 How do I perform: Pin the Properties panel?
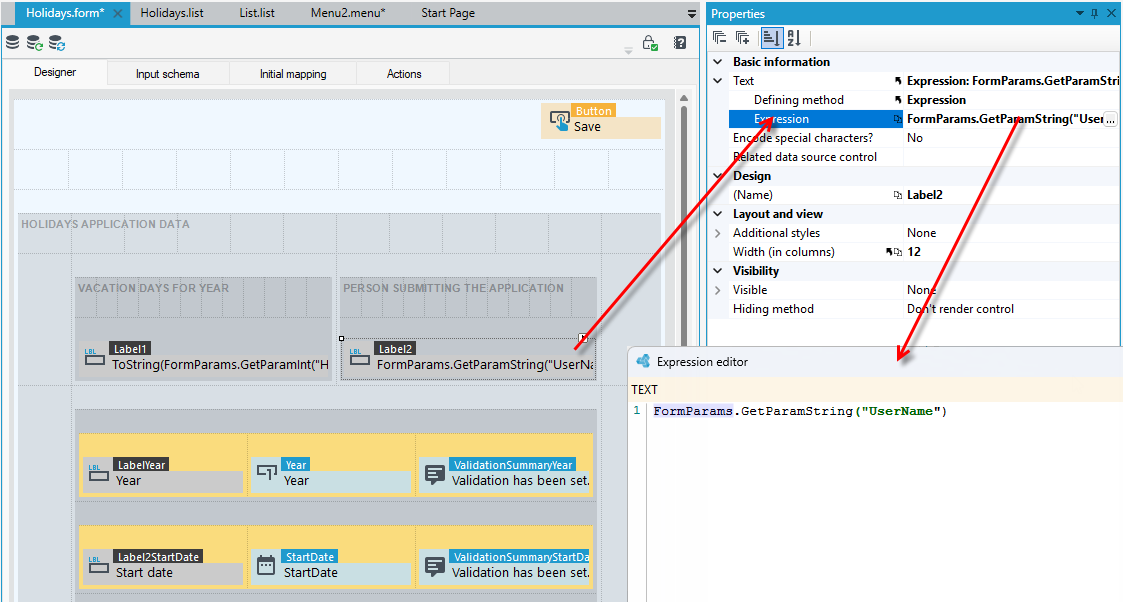tap(1094, 14)
